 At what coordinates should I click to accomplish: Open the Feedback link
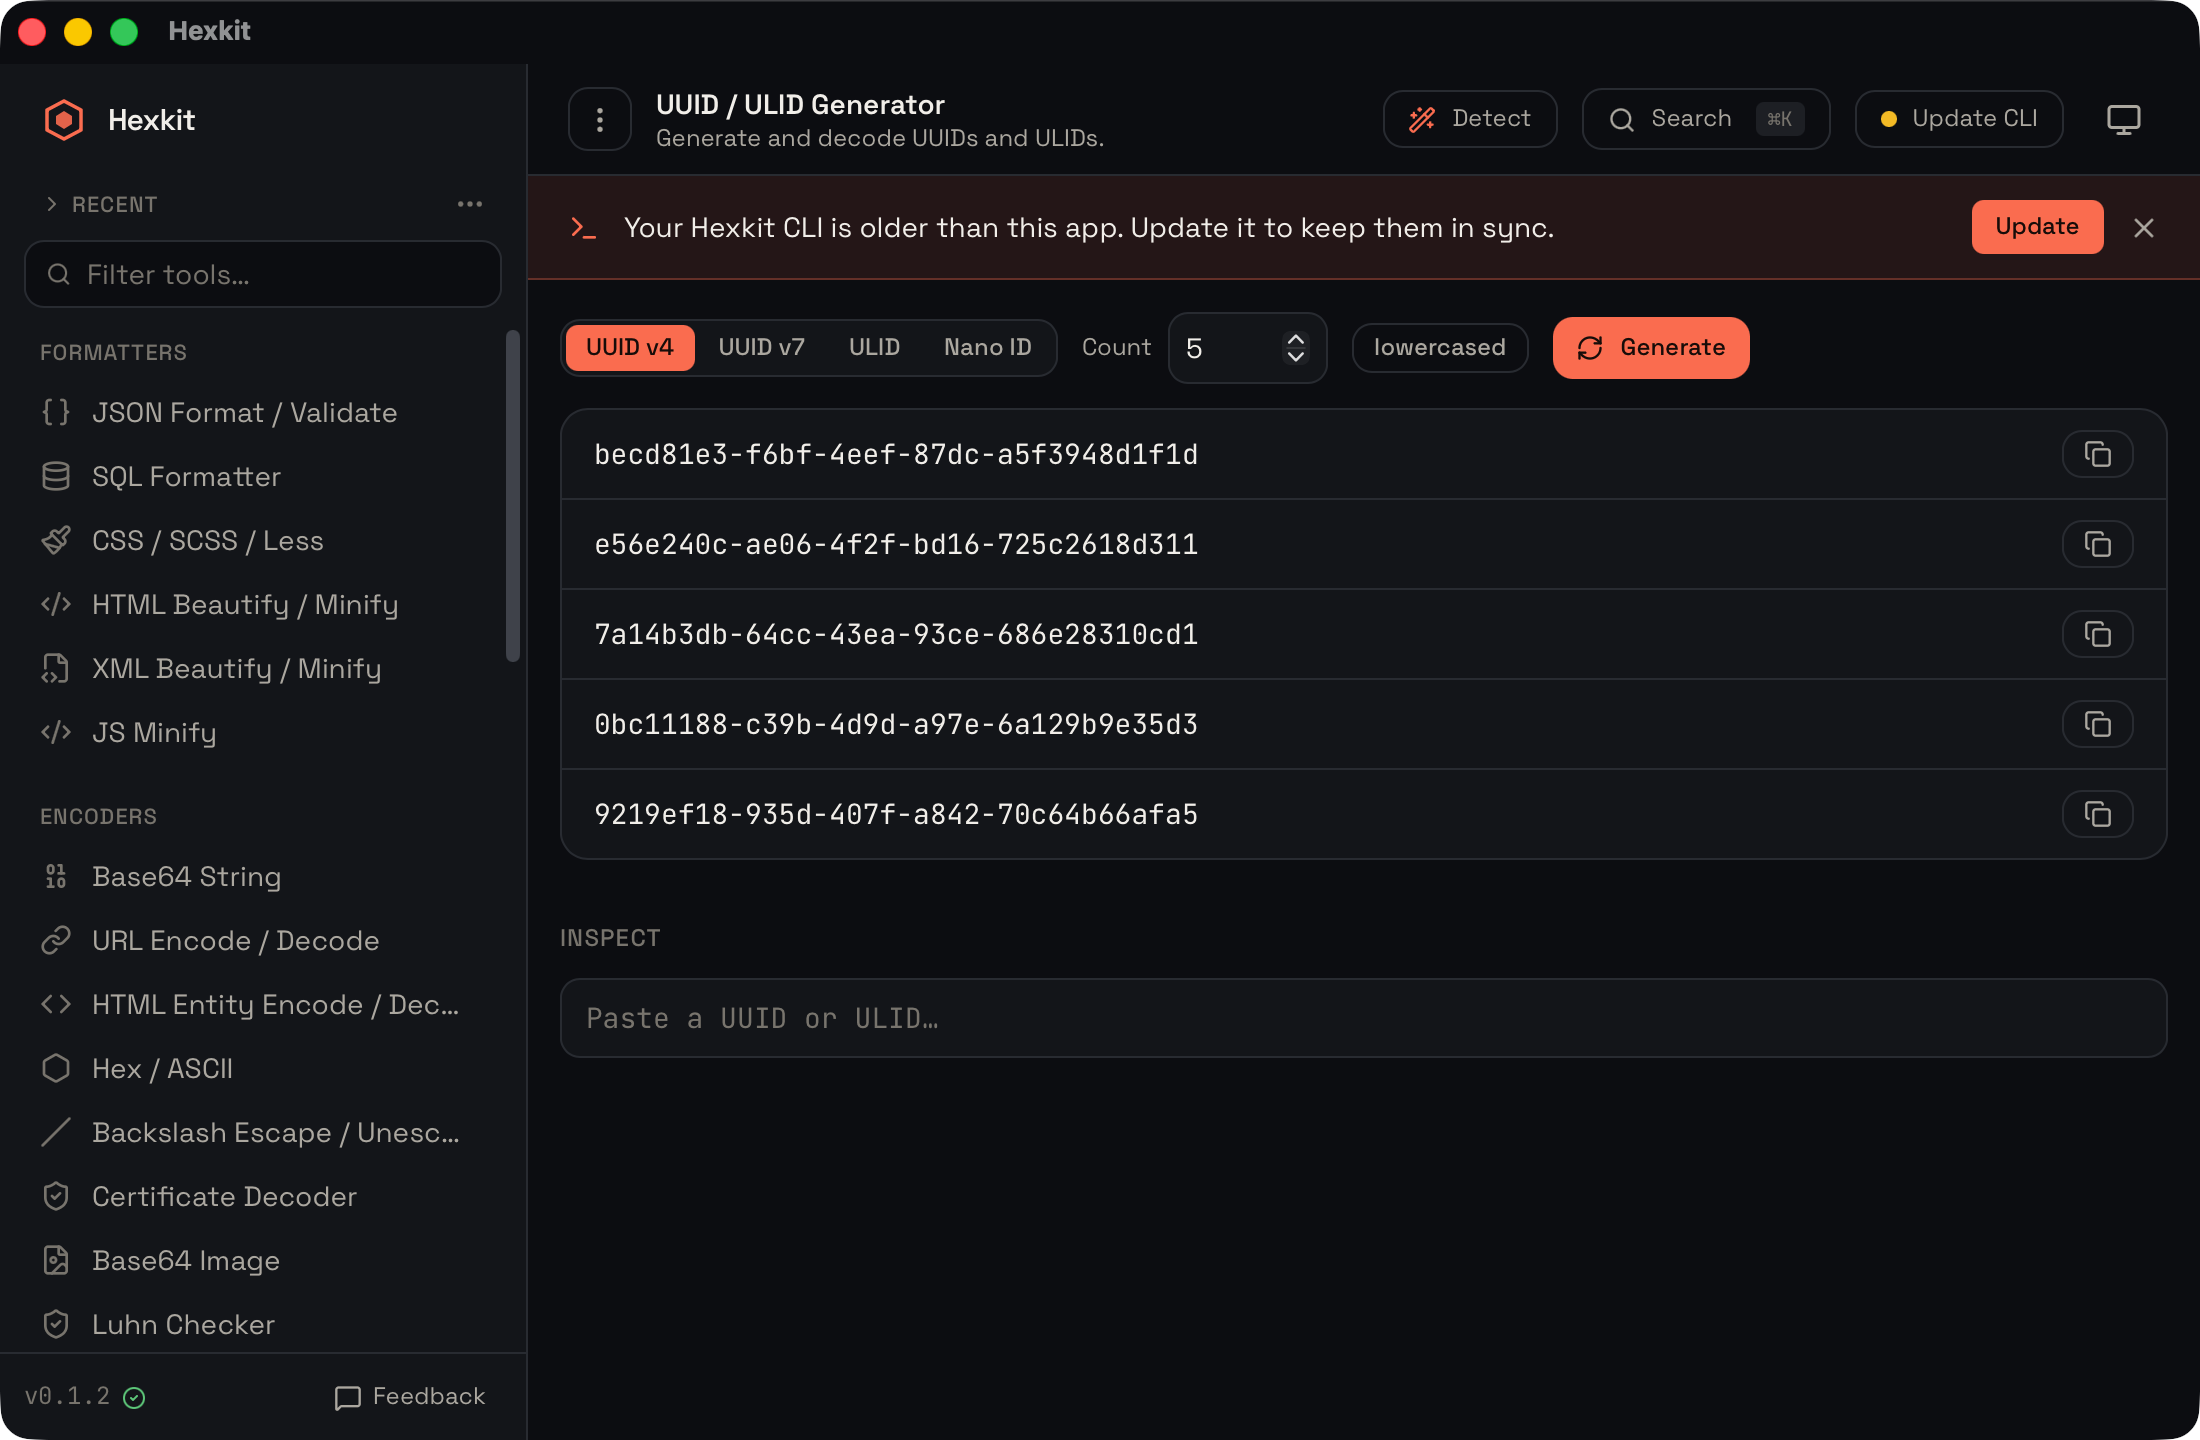[x=410, y=1396]
